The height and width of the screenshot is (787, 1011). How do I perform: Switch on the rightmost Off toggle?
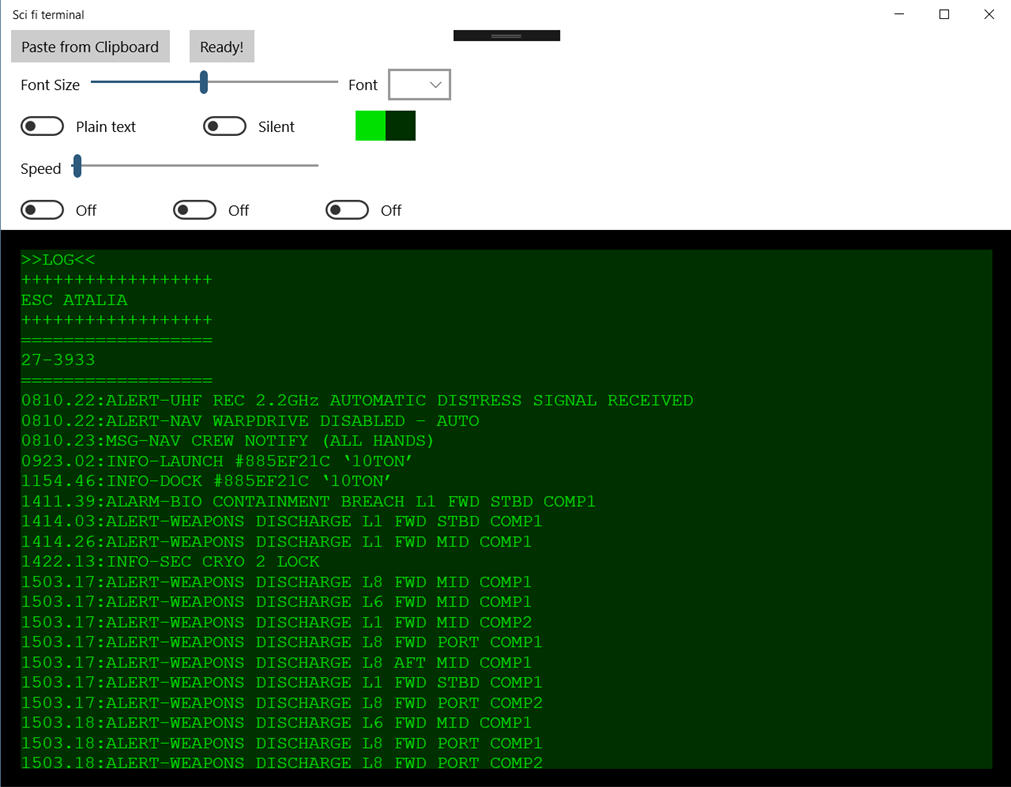tap(347, 210)
